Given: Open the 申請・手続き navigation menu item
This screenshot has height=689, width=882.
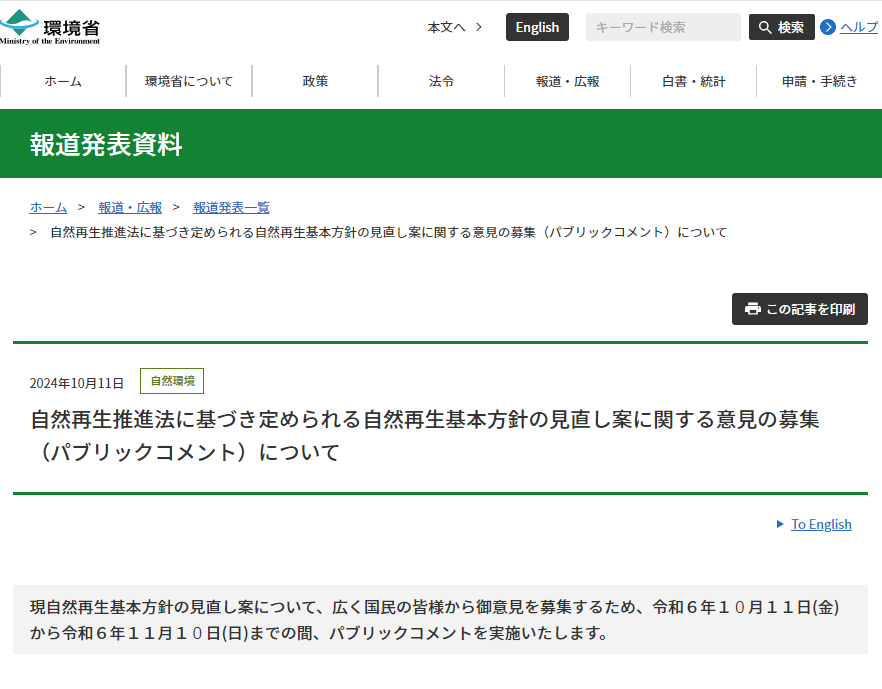Looking at the screenshot, I should point(818,81).
